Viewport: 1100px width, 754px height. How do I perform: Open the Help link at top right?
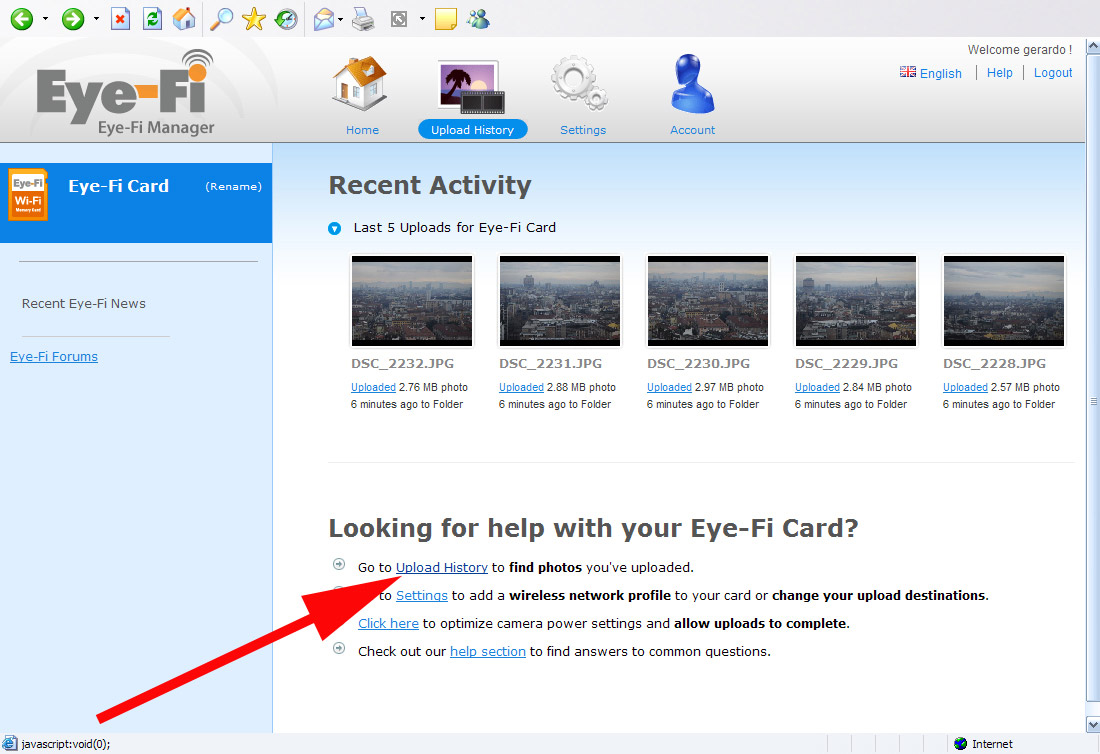(1000, 73)
